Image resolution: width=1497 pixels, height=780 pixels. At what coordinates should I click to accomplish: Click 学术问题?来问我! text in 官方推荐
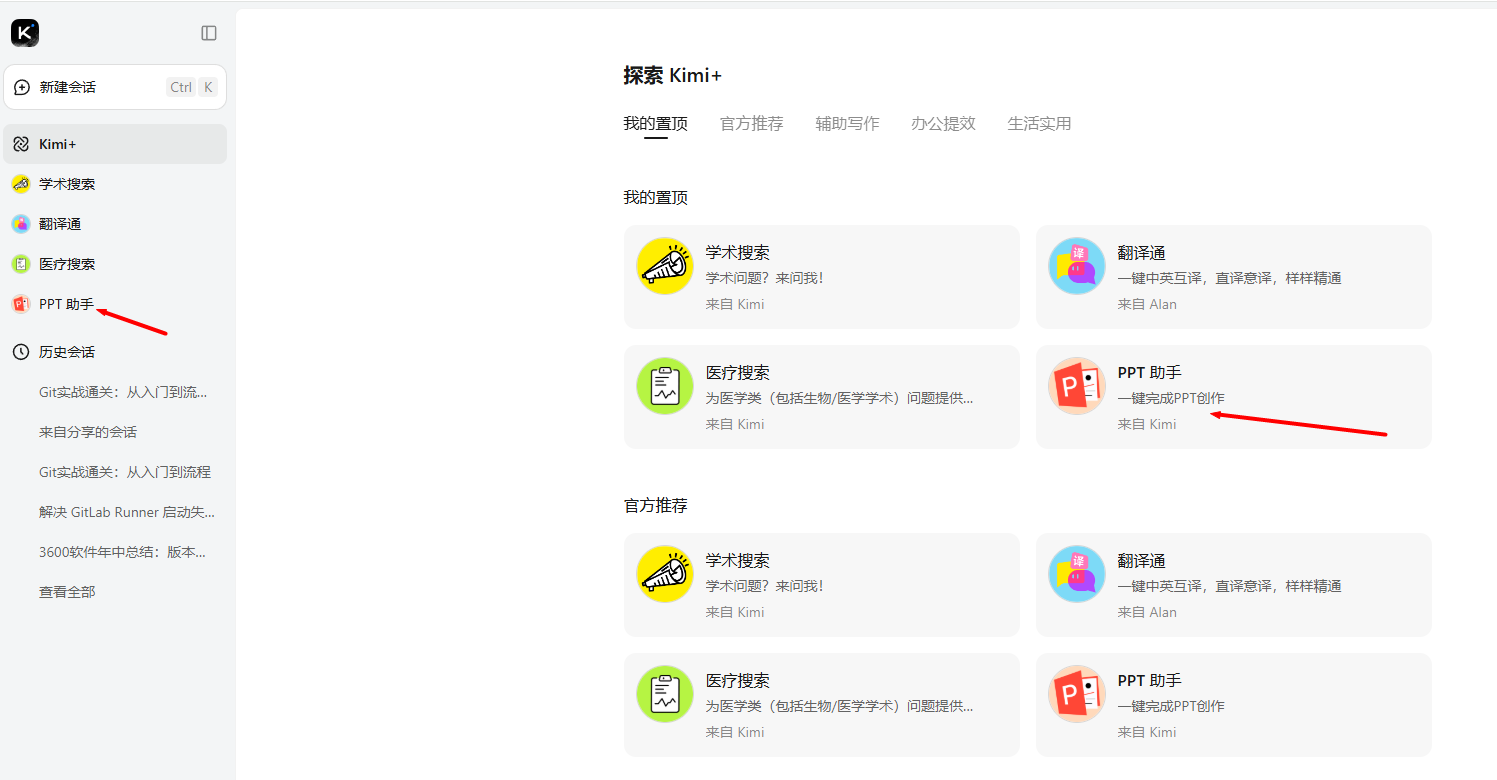(x=765, y=586)
